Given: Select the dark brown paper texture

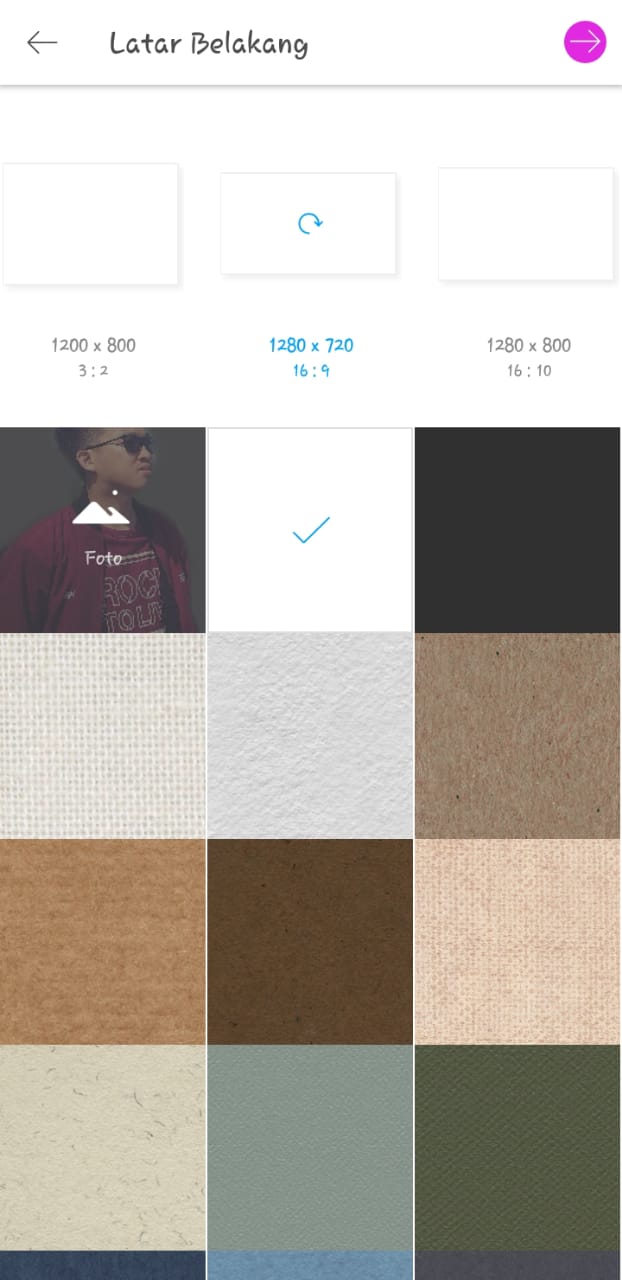Looking at the screenshot, I should coord(310,942).
